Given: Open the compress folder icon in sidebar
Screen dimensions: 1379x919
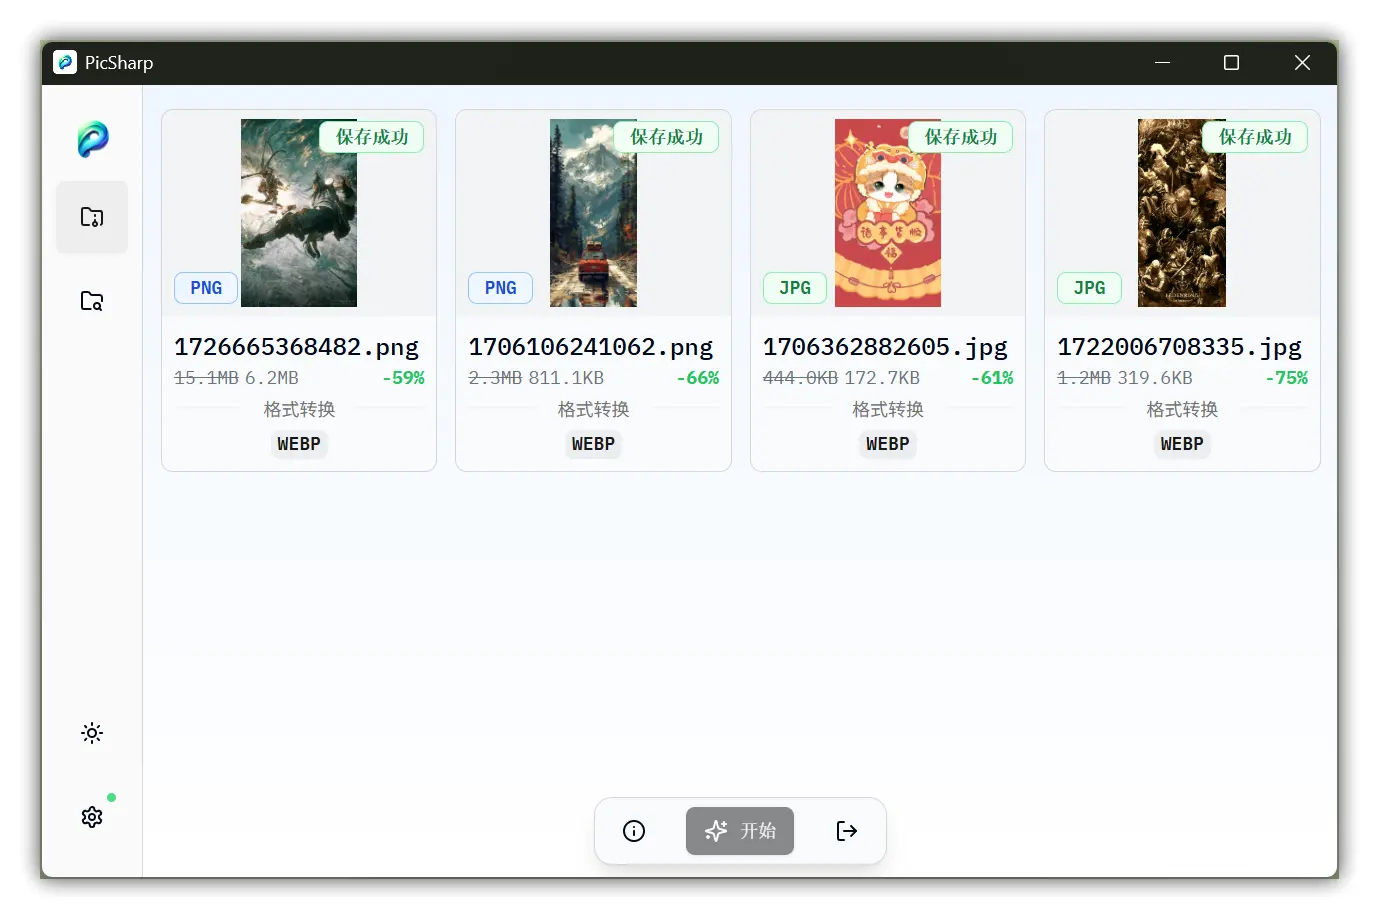Looking at the screenshot, I should pyautogui.click(x=92, y=217).
